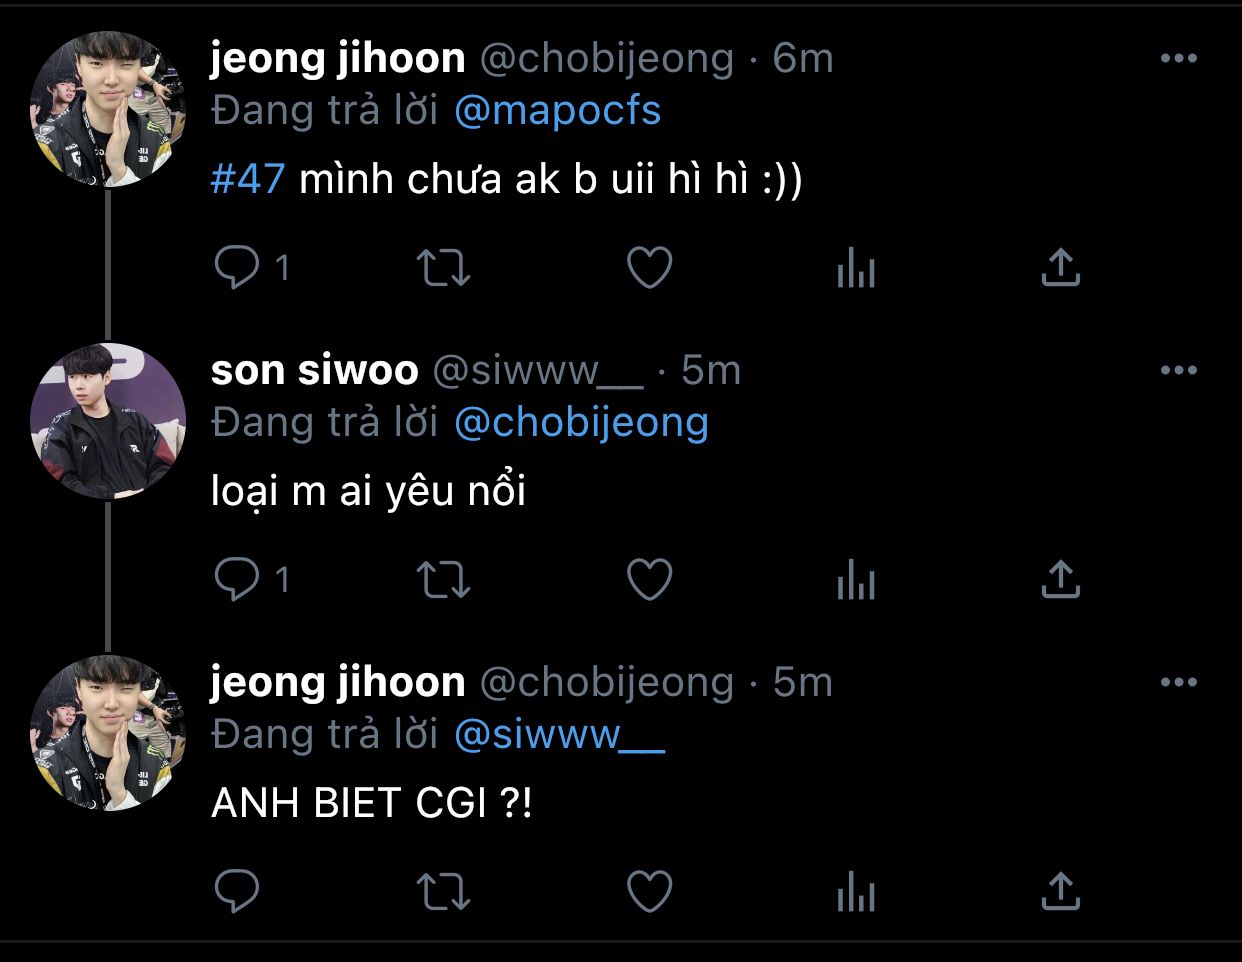
Task: Open more options on the last tweet
Action: [1178, 683]
